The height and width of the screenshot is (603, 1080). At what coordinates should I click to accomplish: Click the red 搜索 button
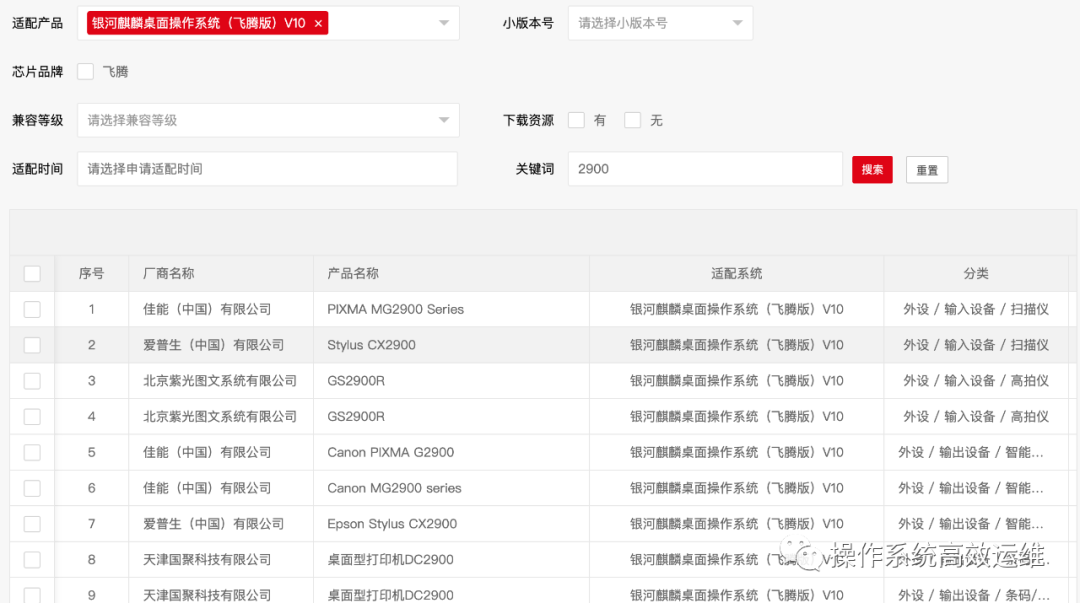click(x=872, y=170)
